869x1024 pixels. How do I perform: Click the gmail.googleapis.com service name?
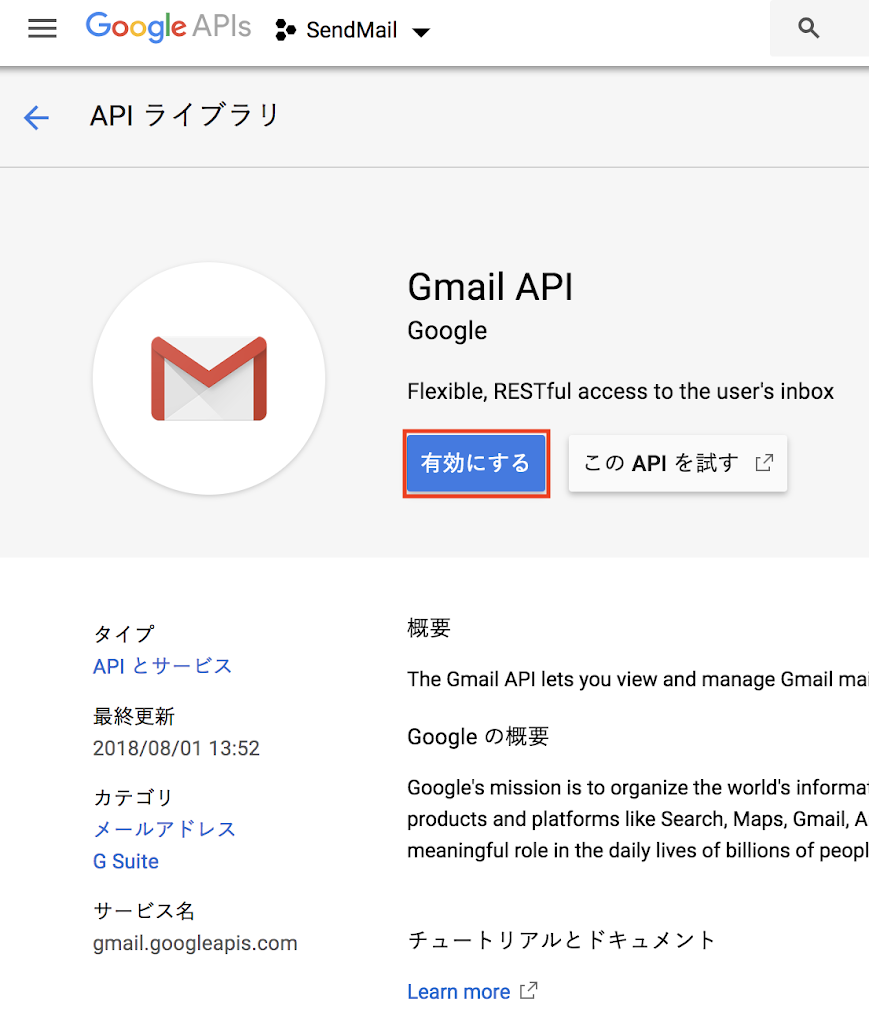click(x=195, y=943)
